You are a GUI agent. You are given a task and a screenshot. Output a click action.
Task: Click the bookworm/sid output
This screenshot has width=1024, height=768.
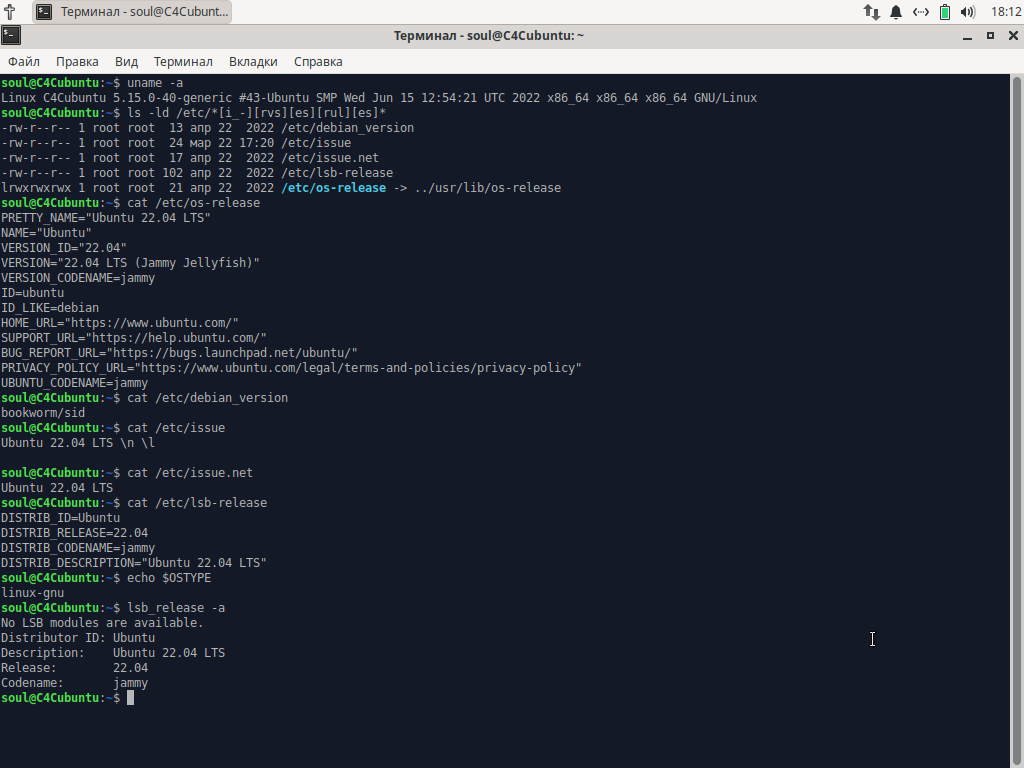[42, 413]
